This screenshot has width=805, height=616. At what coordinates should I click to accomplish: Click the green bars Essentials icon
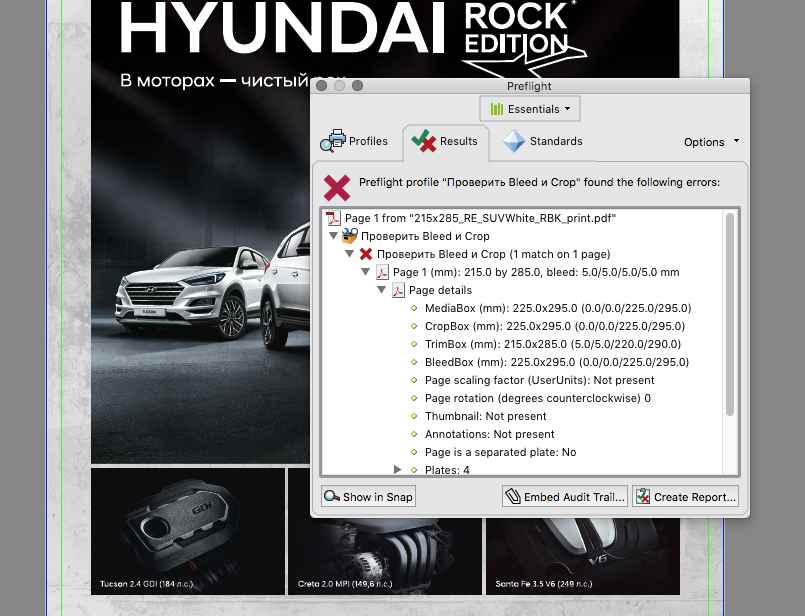click(x=496, y=109)
